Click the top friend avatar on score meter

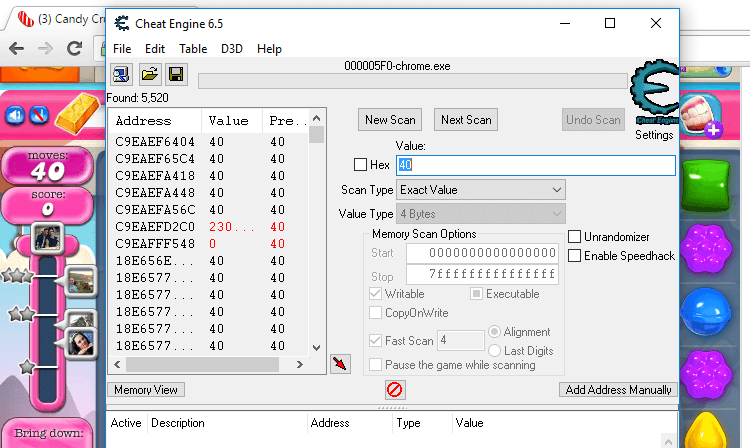[x=47, y=238]
